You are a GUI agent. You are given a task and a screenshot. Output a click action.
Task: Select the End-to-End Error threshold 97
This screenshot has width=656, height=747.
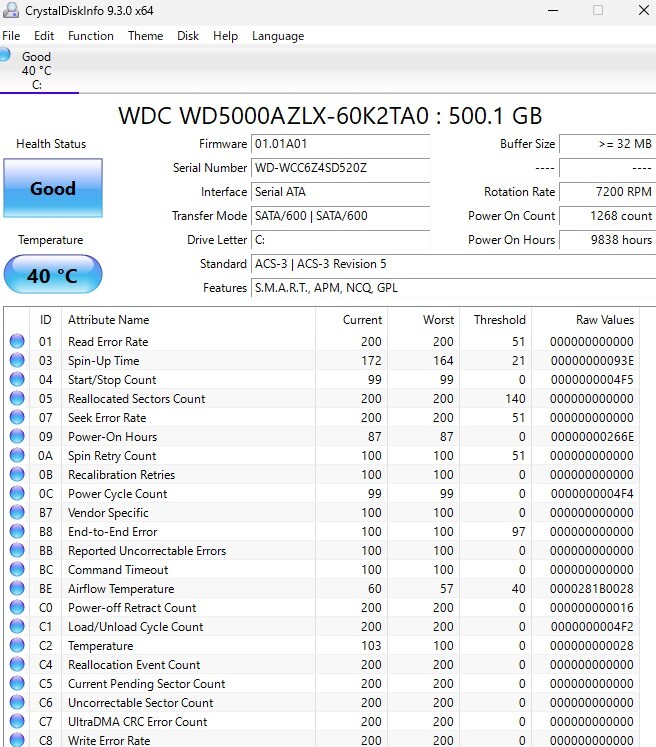(x=518, y=532)
